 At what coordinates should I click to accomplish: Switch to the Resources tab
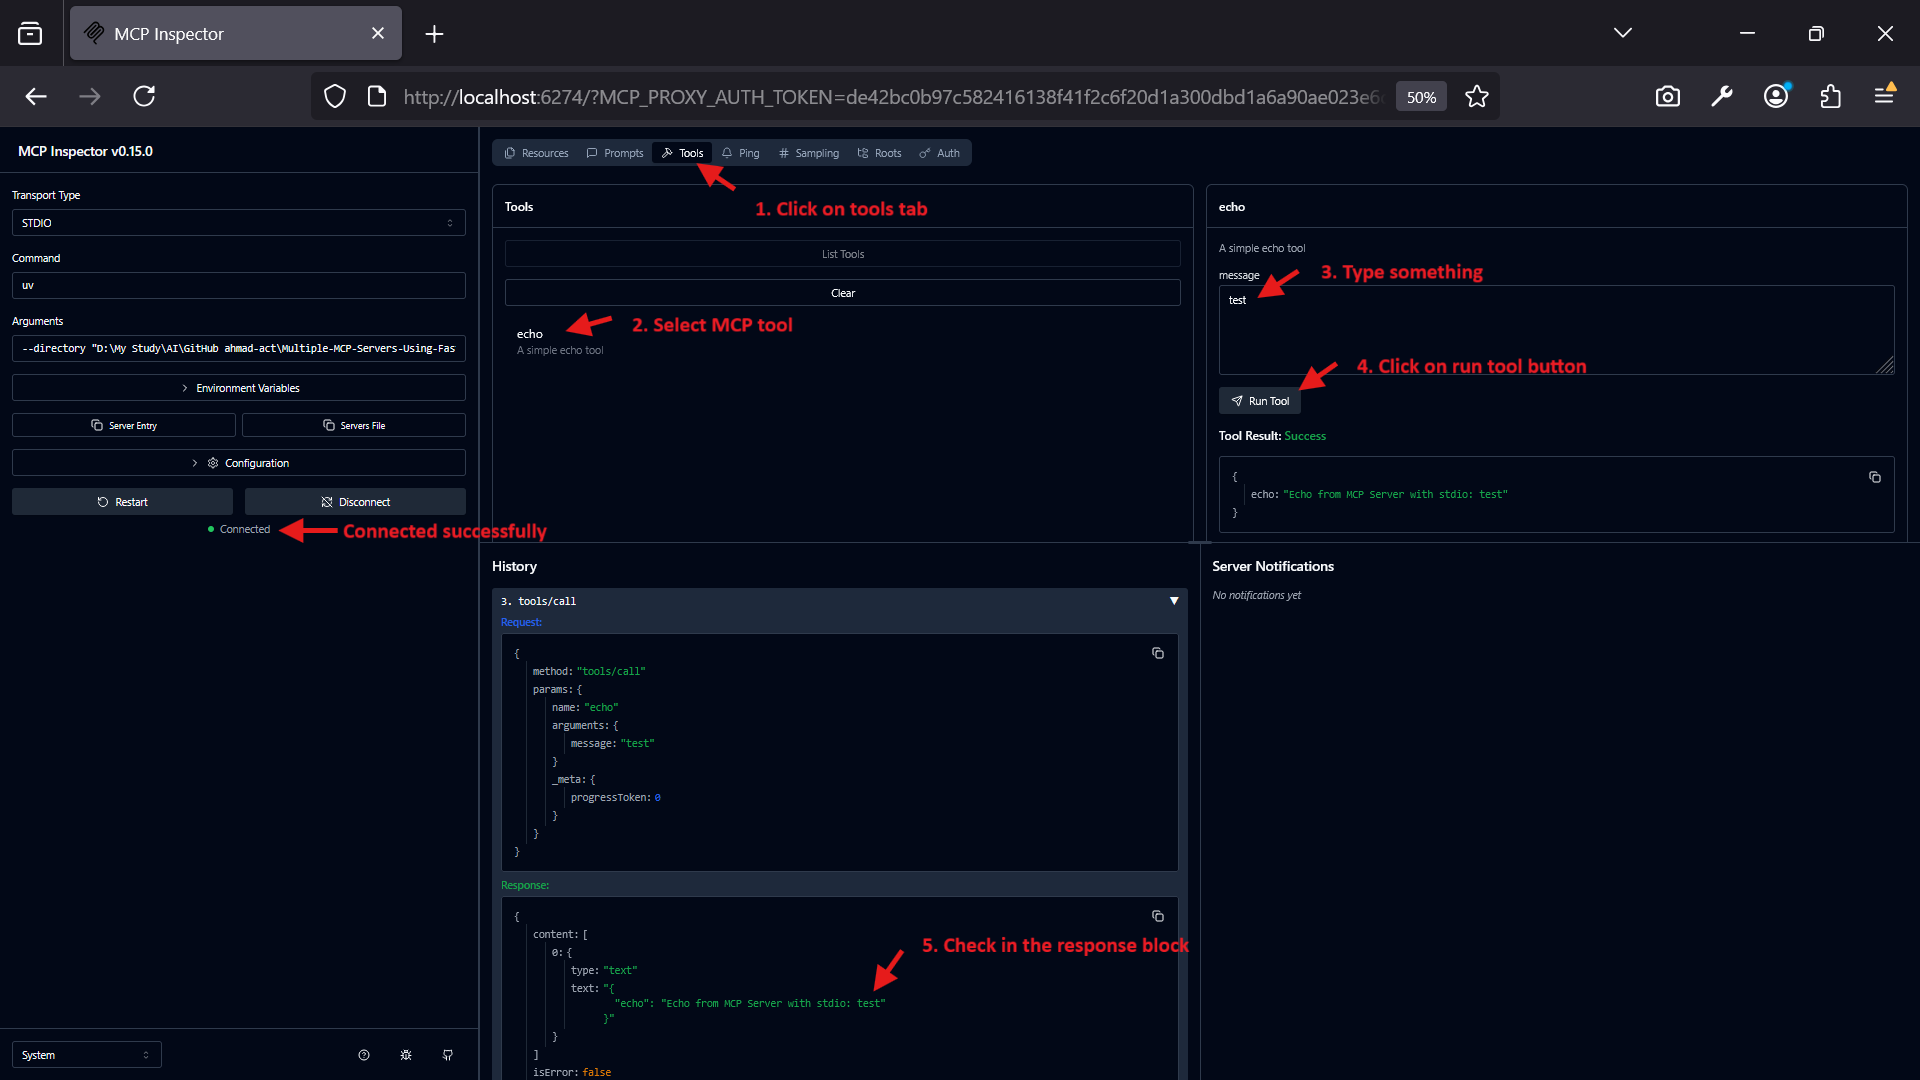click(x=537, y=153)
